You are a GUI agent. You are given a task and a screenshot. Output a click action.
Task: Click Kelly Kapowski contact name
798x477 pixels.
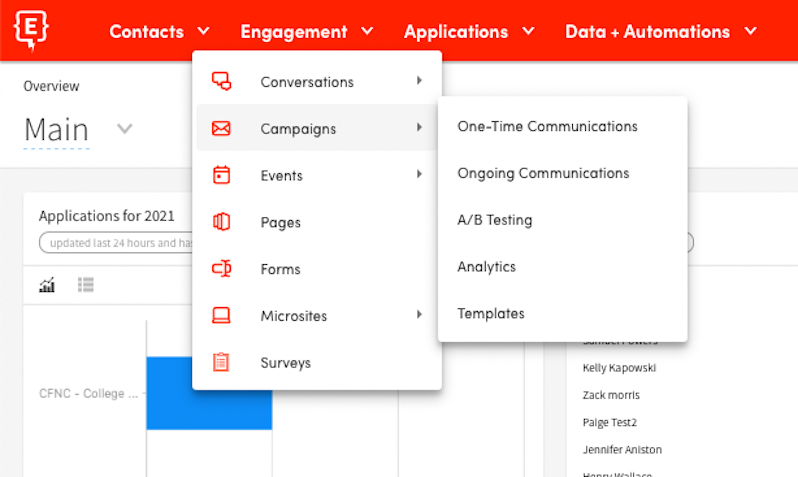pos(619,368)
